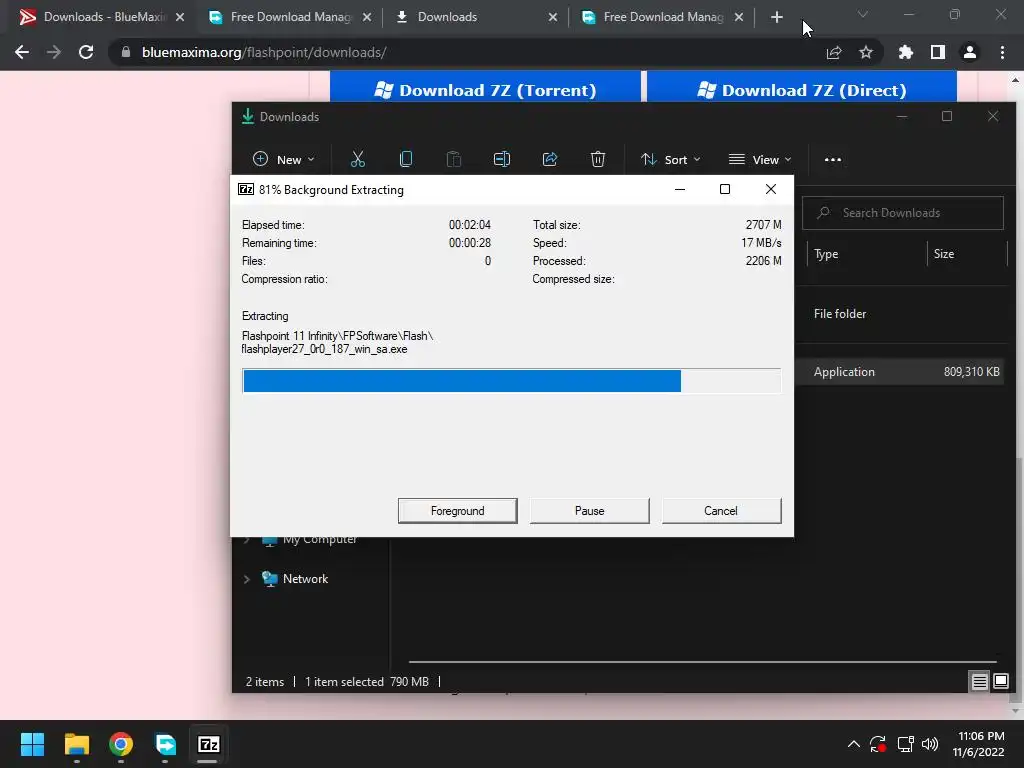Open the clock showing 11:06 PM

pos(978,744)
